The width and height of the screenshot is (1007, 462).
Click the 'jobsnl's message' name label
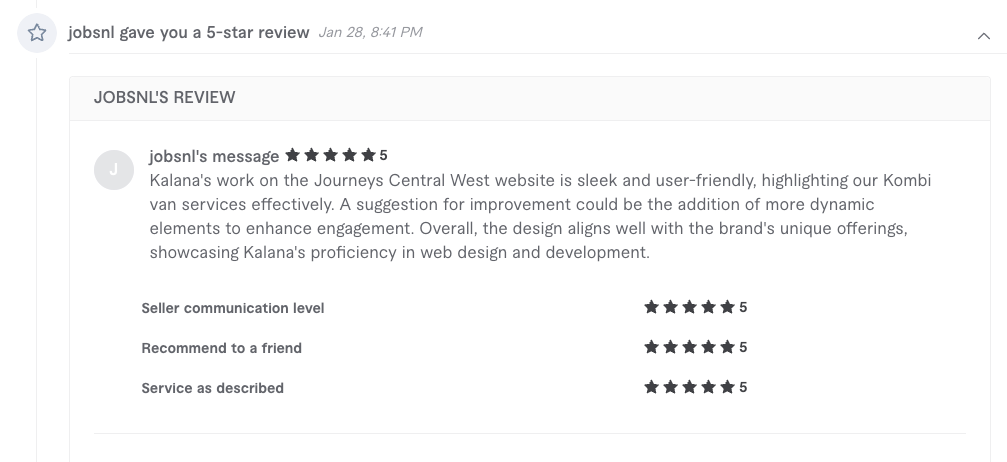pyautogui.click(x=214, y=156)
